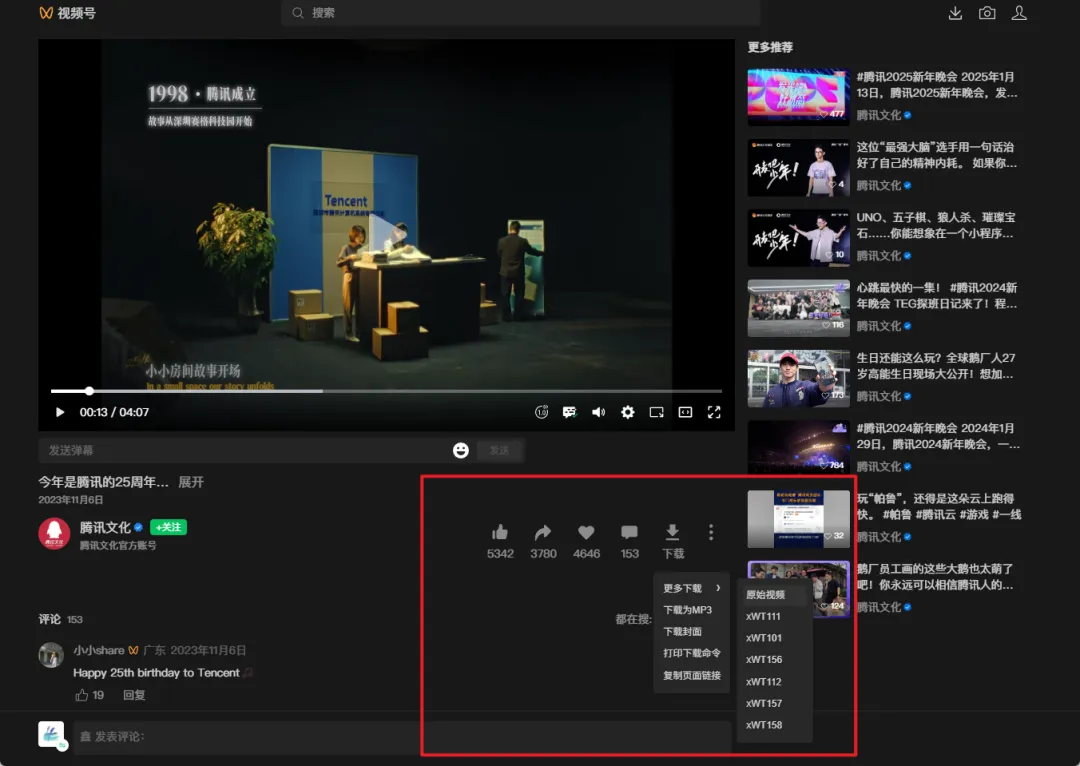1080x766 pixels.
Task: Open 鹅厂员工 recommended video title
Action: 935,577
